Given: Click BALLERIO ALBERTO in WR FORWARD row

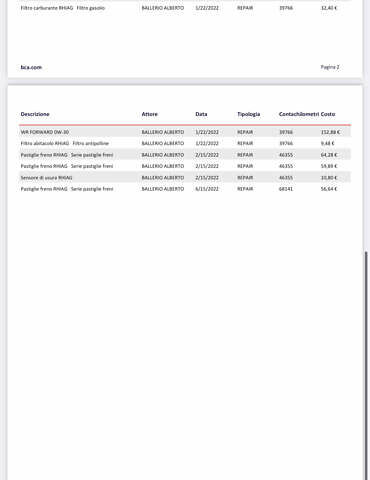Looking at the screenshot, I should (x=163, y=132).
